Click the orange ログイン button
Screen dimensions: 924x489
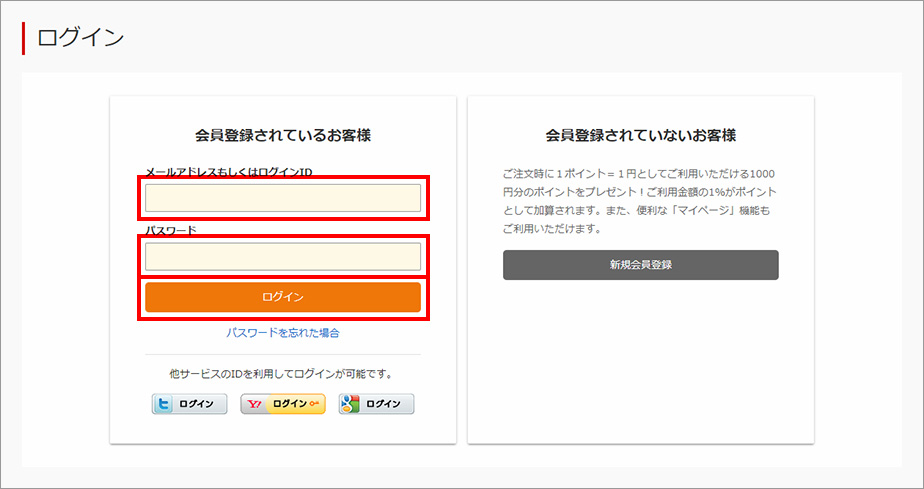coord(283,298)
